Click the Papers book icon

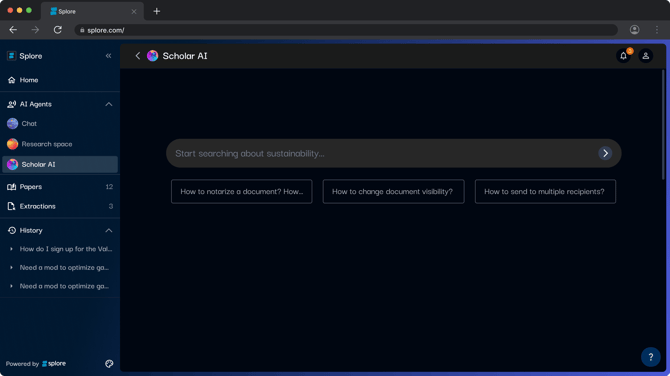12,187
